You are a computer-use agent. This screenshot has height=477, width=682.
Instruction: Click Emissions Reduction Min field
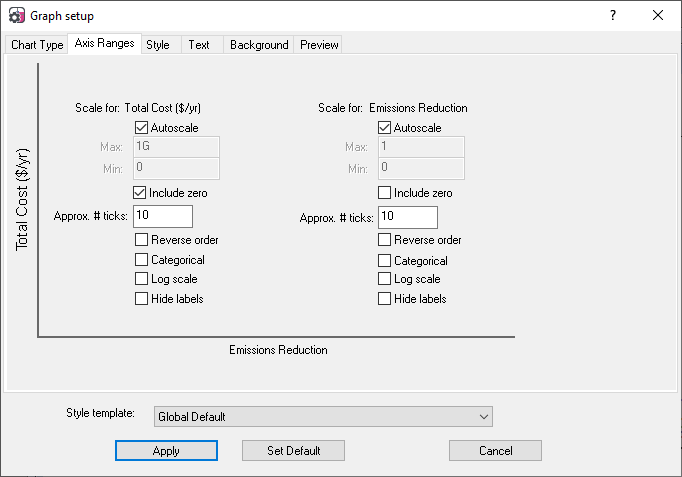(x=421, y=168)
